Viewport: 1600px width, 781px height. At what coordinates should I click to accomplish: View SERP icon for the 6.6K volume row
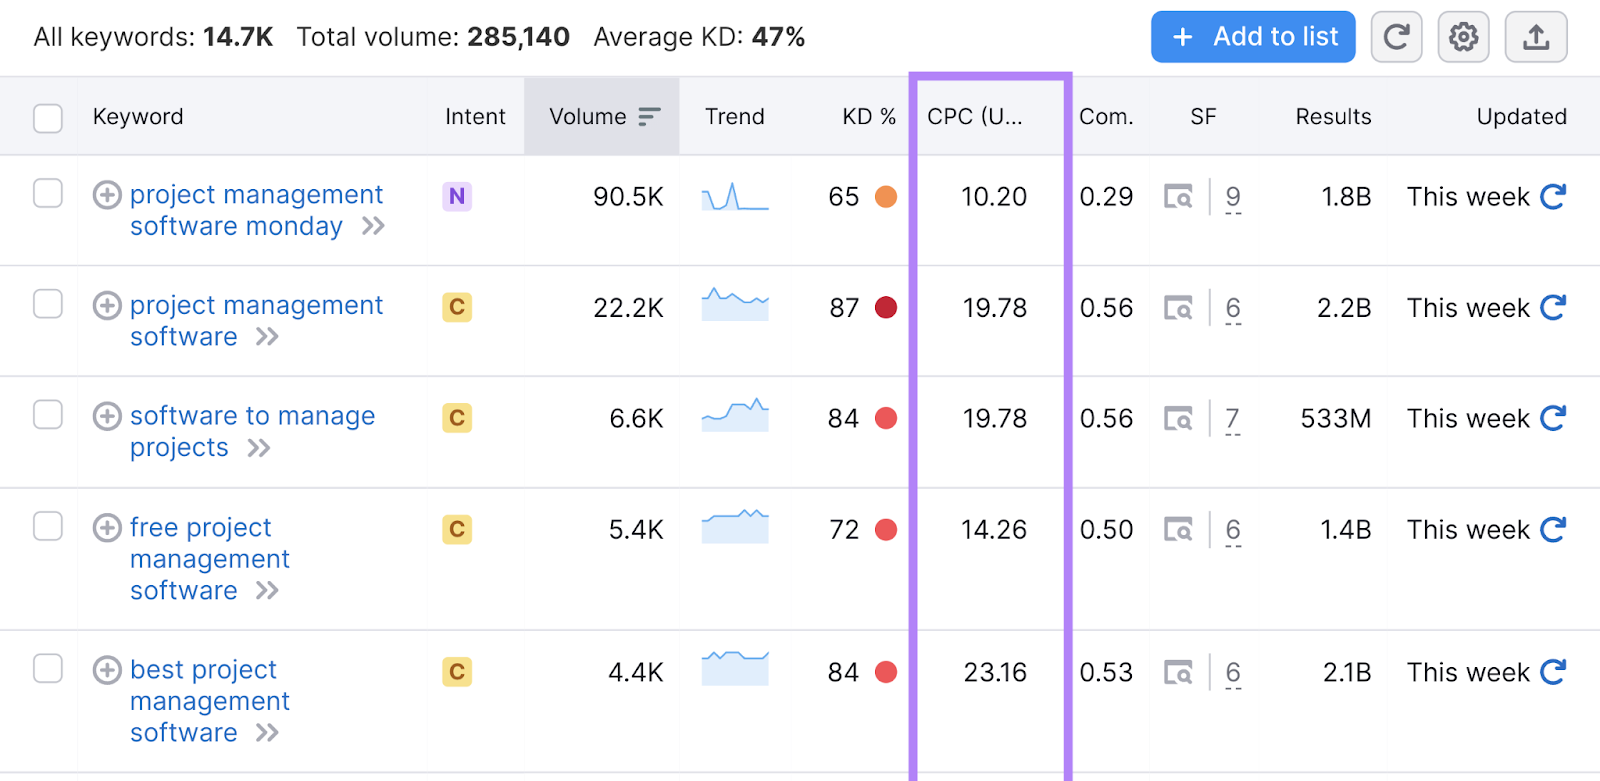1178,418
